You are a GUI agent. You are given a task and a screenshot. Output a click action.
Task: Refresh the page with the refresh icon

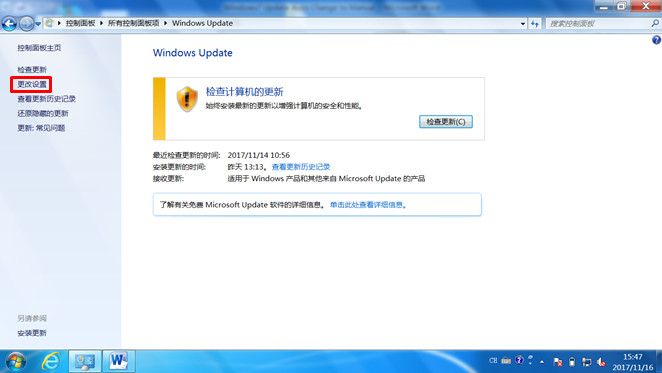point(535,24)
